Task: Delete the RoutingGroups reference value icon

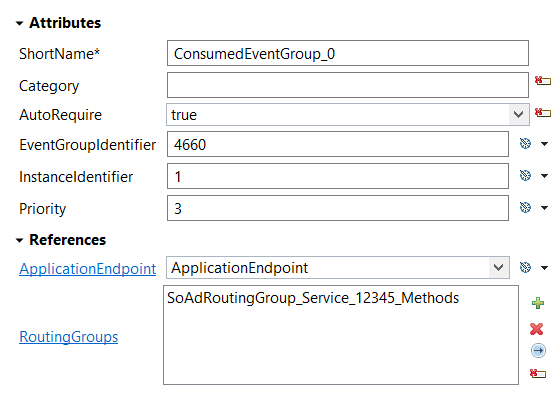Action: (538, 374)
